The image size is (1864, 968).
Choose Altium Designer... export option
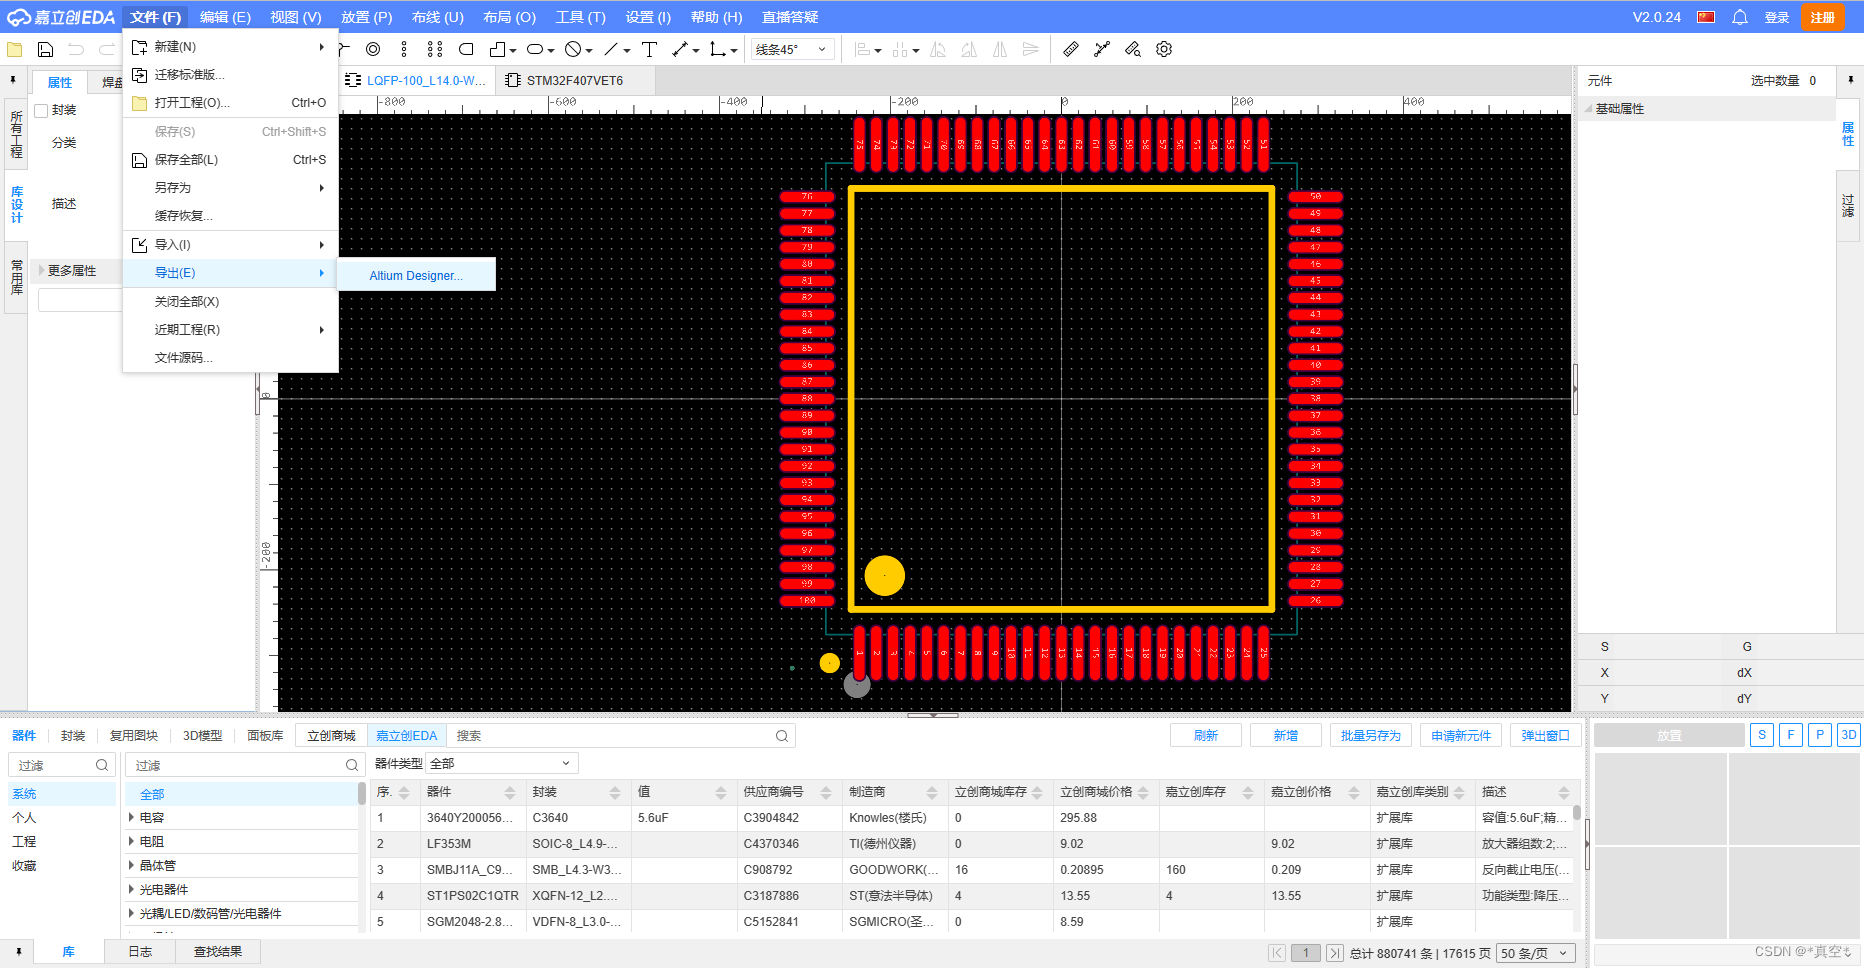point(416,275)
